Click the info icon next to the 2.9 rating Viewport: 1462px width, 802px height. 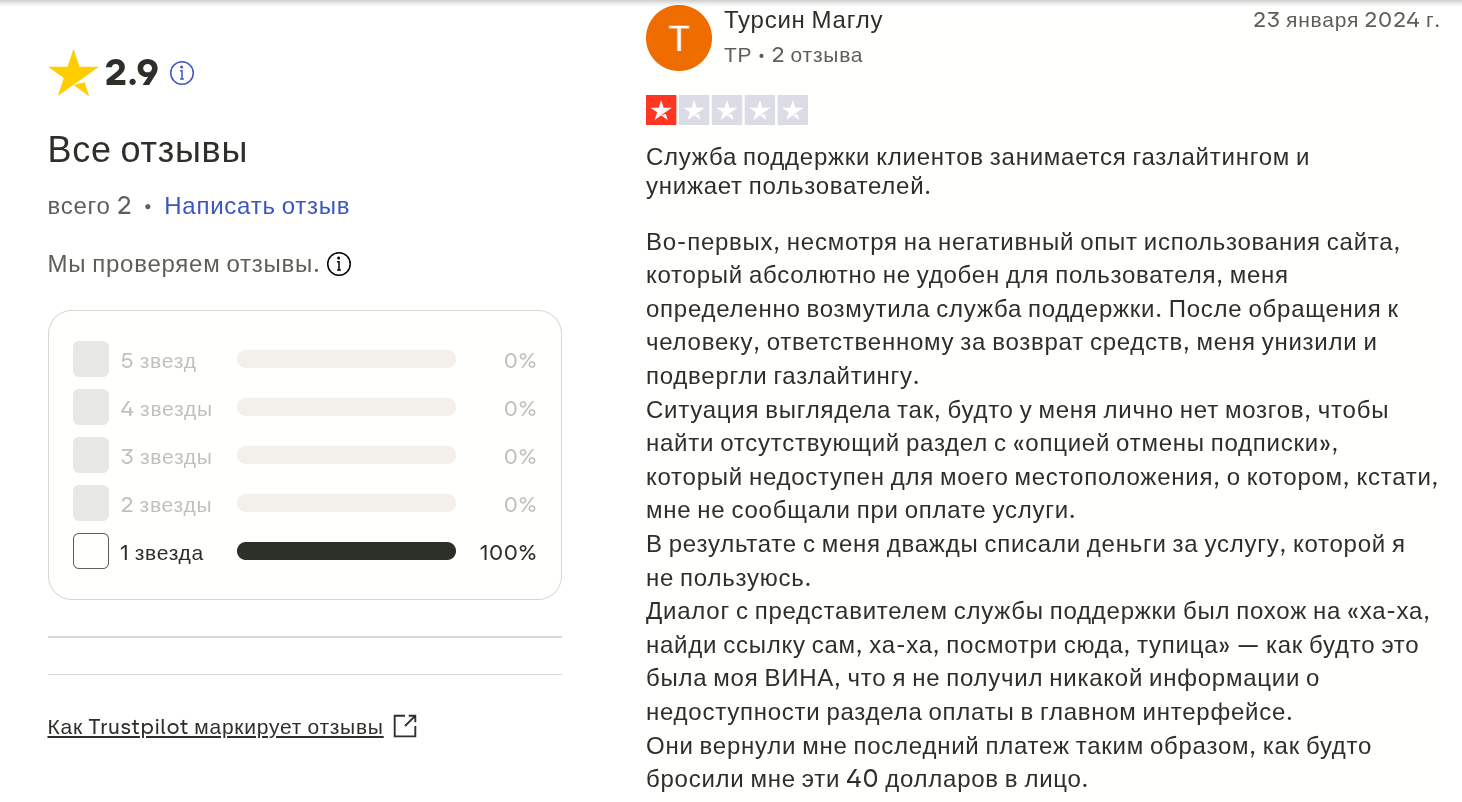[181, 72]
